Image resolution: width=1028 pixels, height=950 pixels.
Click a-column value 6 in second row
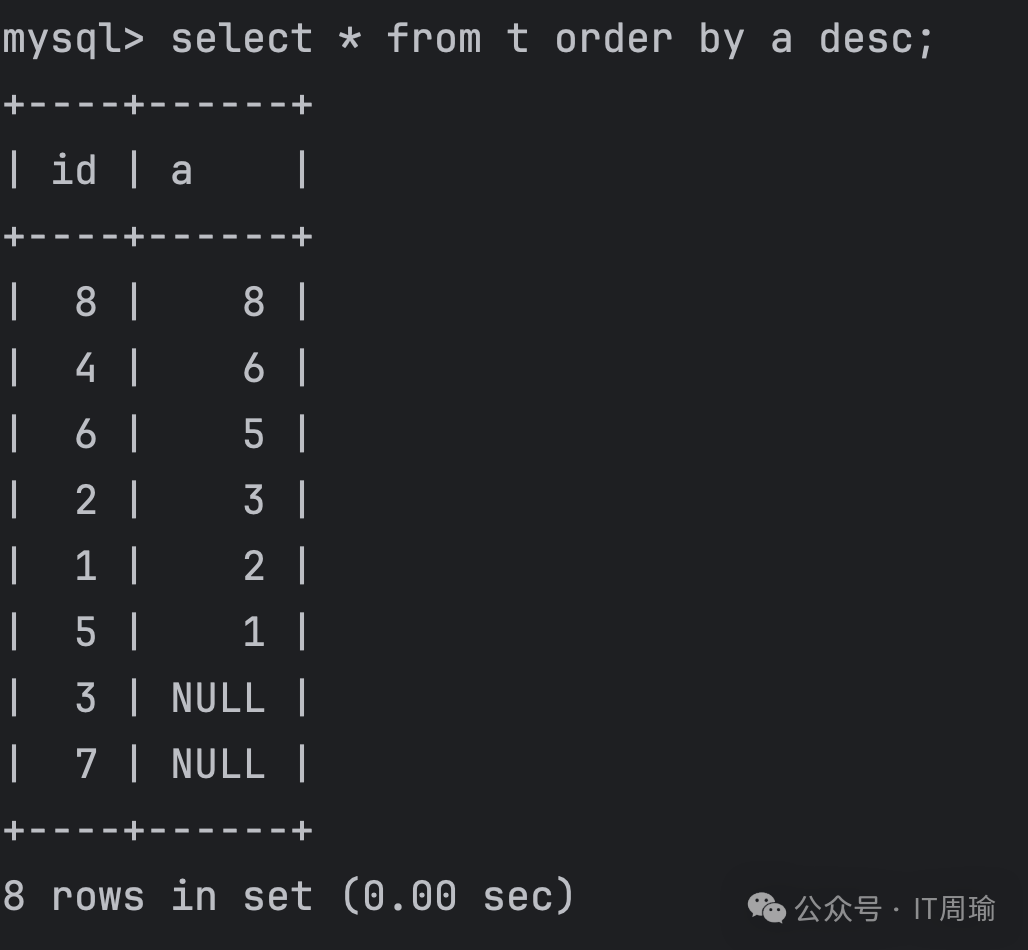(254, 368)
